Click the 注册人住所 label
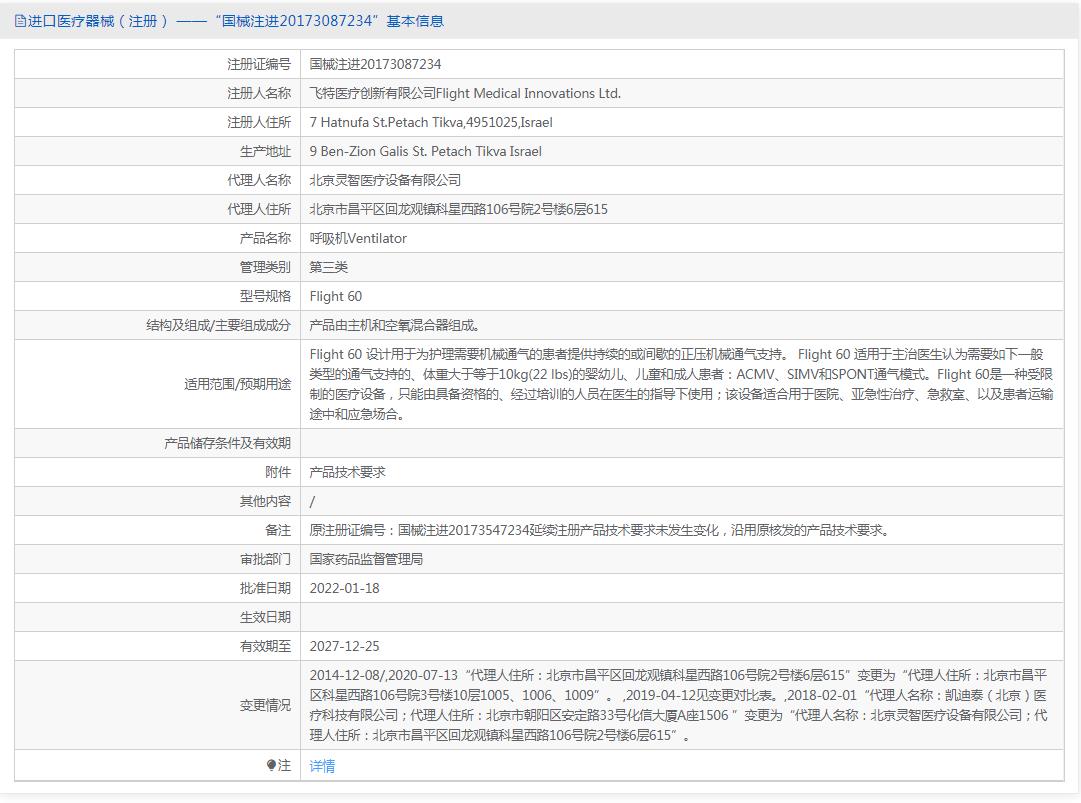1081x803 pixels. (x=259, y=122)
